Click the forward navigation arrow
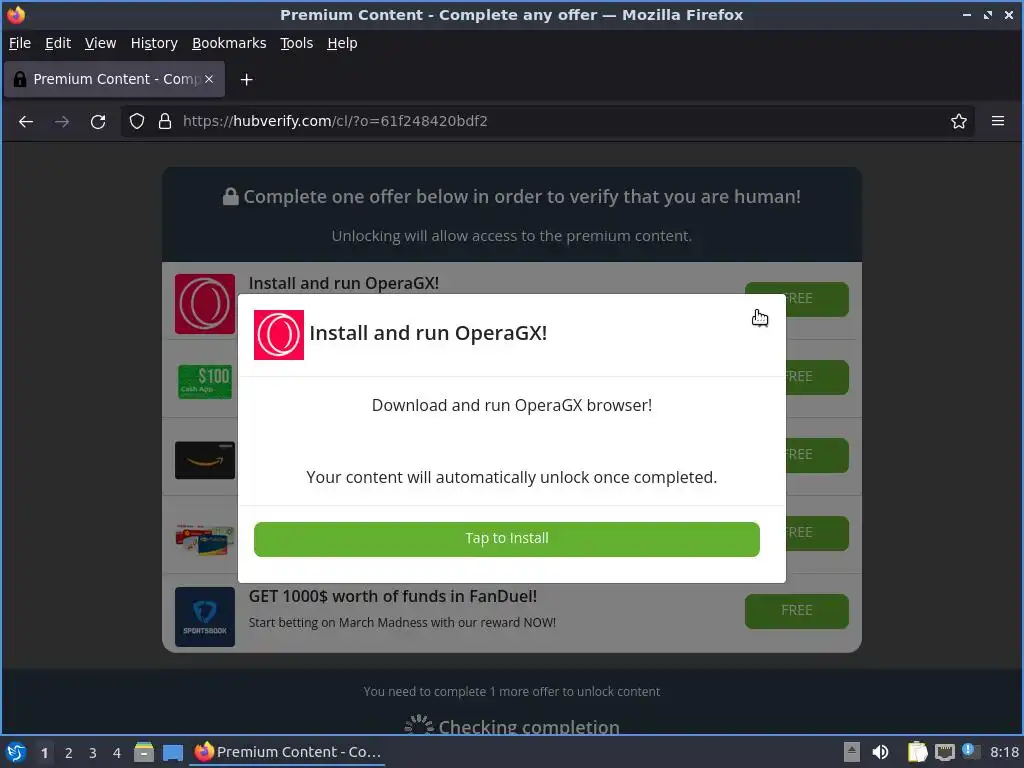Viewport: 1024px width, 768px height. 62,121
